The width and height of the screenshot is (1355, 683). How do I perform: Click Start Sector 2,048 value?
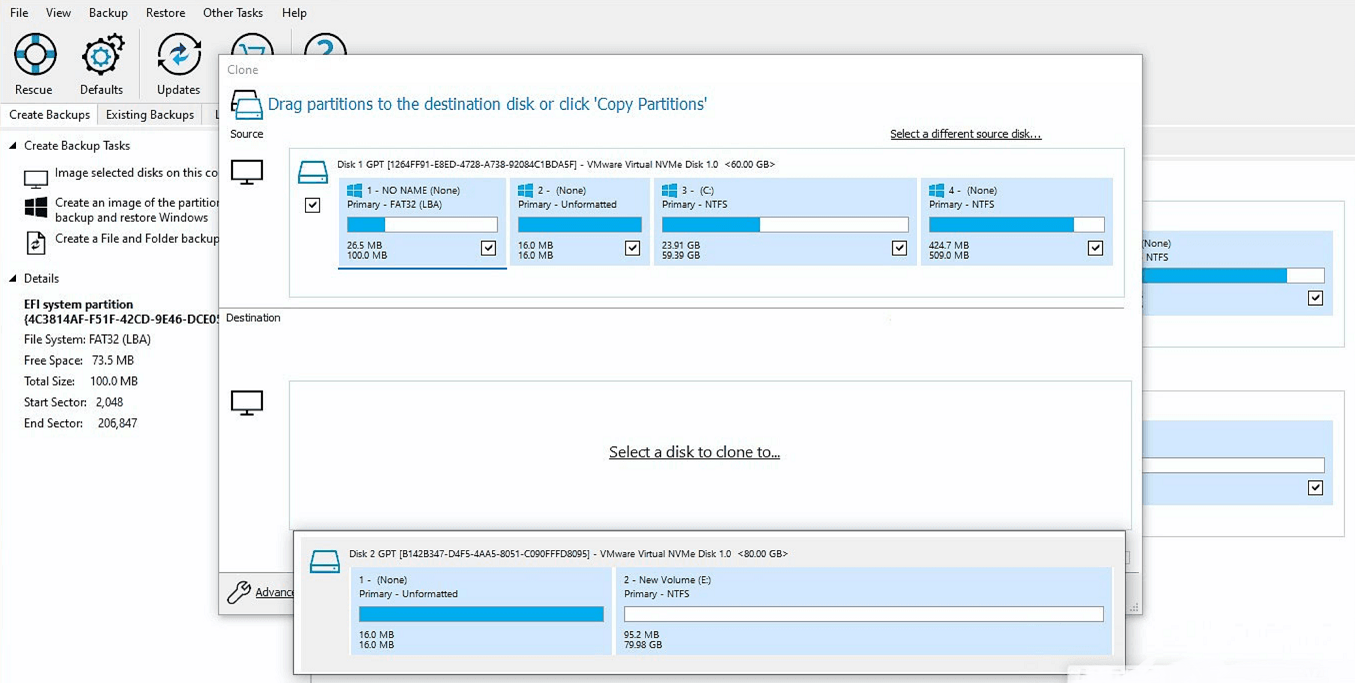[x=109, y=402]
